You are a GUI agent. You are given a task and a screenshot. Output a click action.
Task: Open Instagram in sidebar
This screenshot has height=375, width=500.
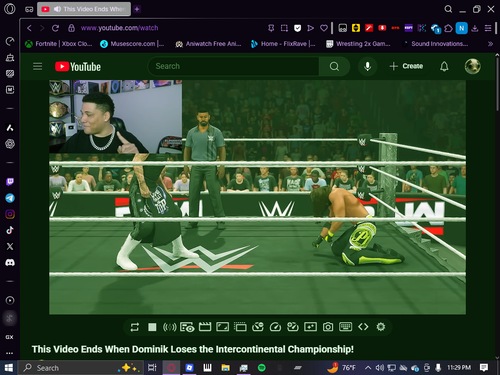tap(10, 214)
